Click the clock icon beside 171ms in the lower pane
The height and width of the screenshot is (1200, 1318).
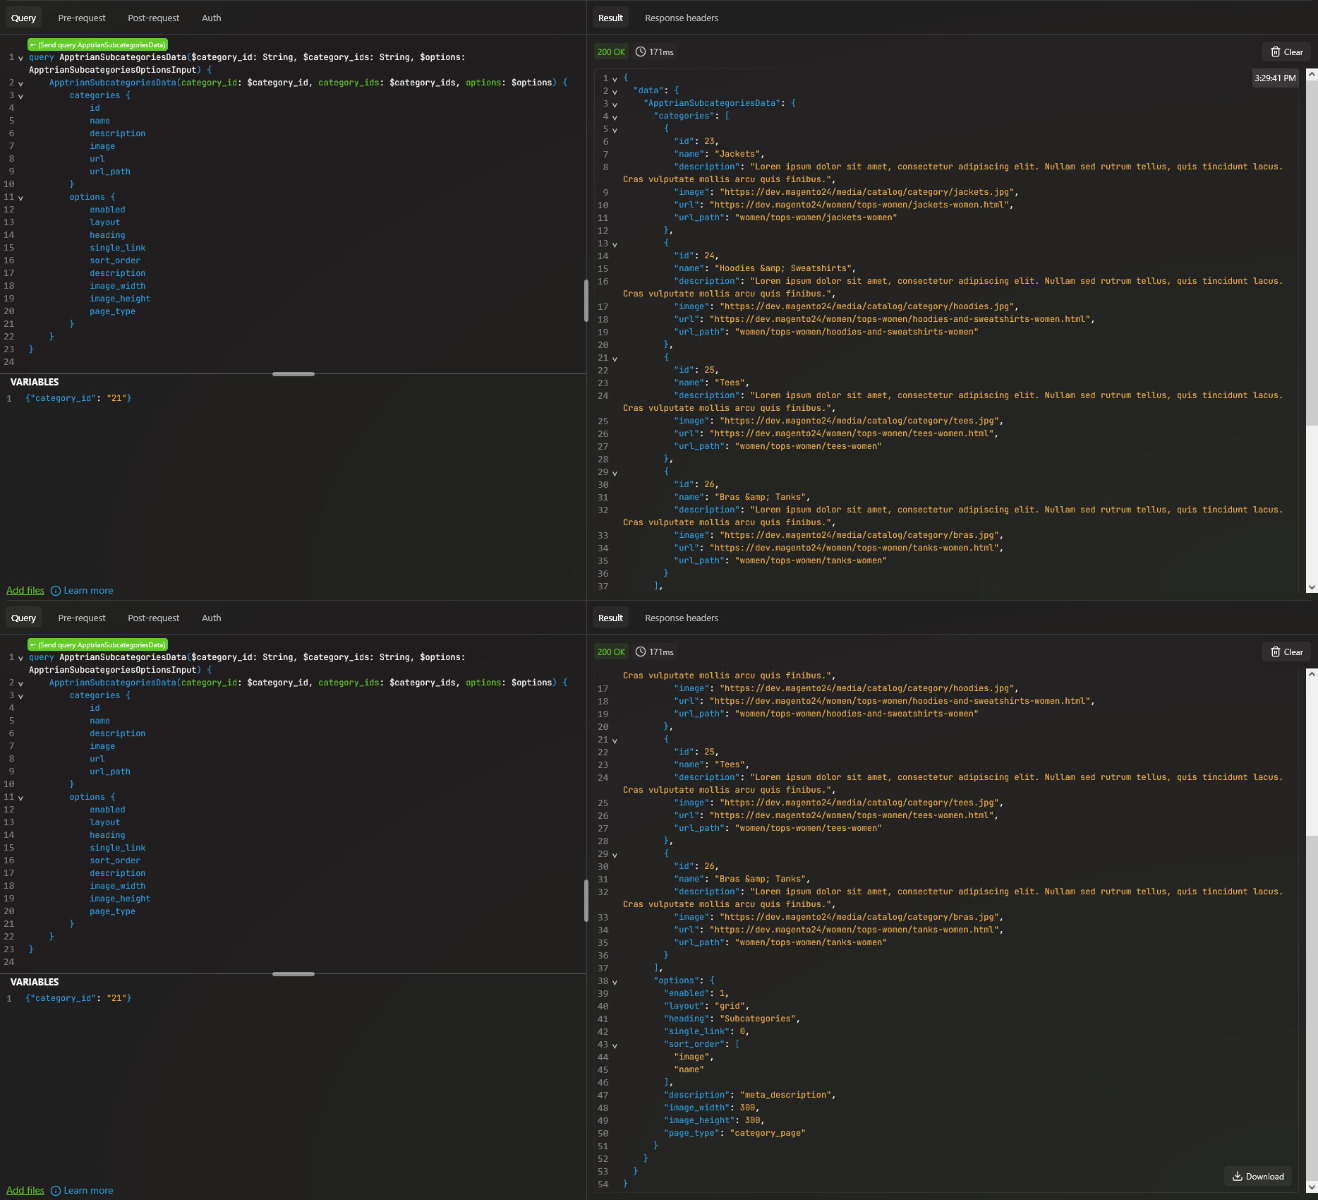641,652
